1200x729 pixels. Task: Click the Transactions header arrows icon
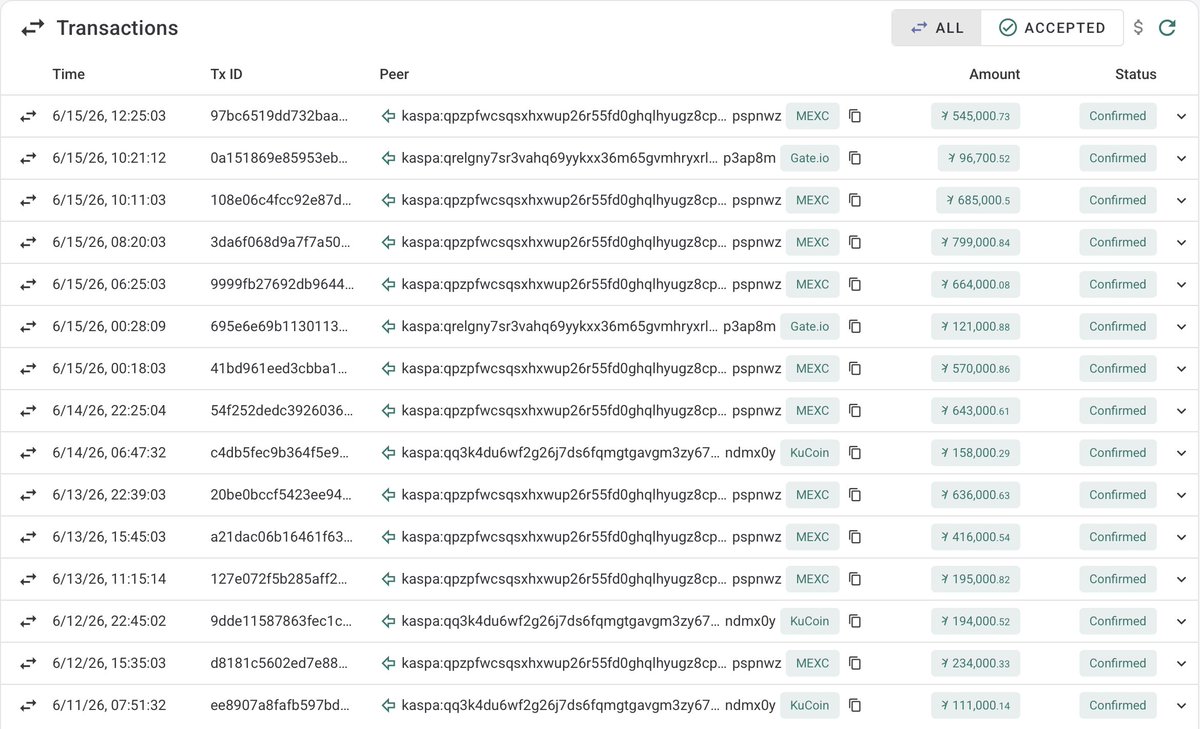33,28
